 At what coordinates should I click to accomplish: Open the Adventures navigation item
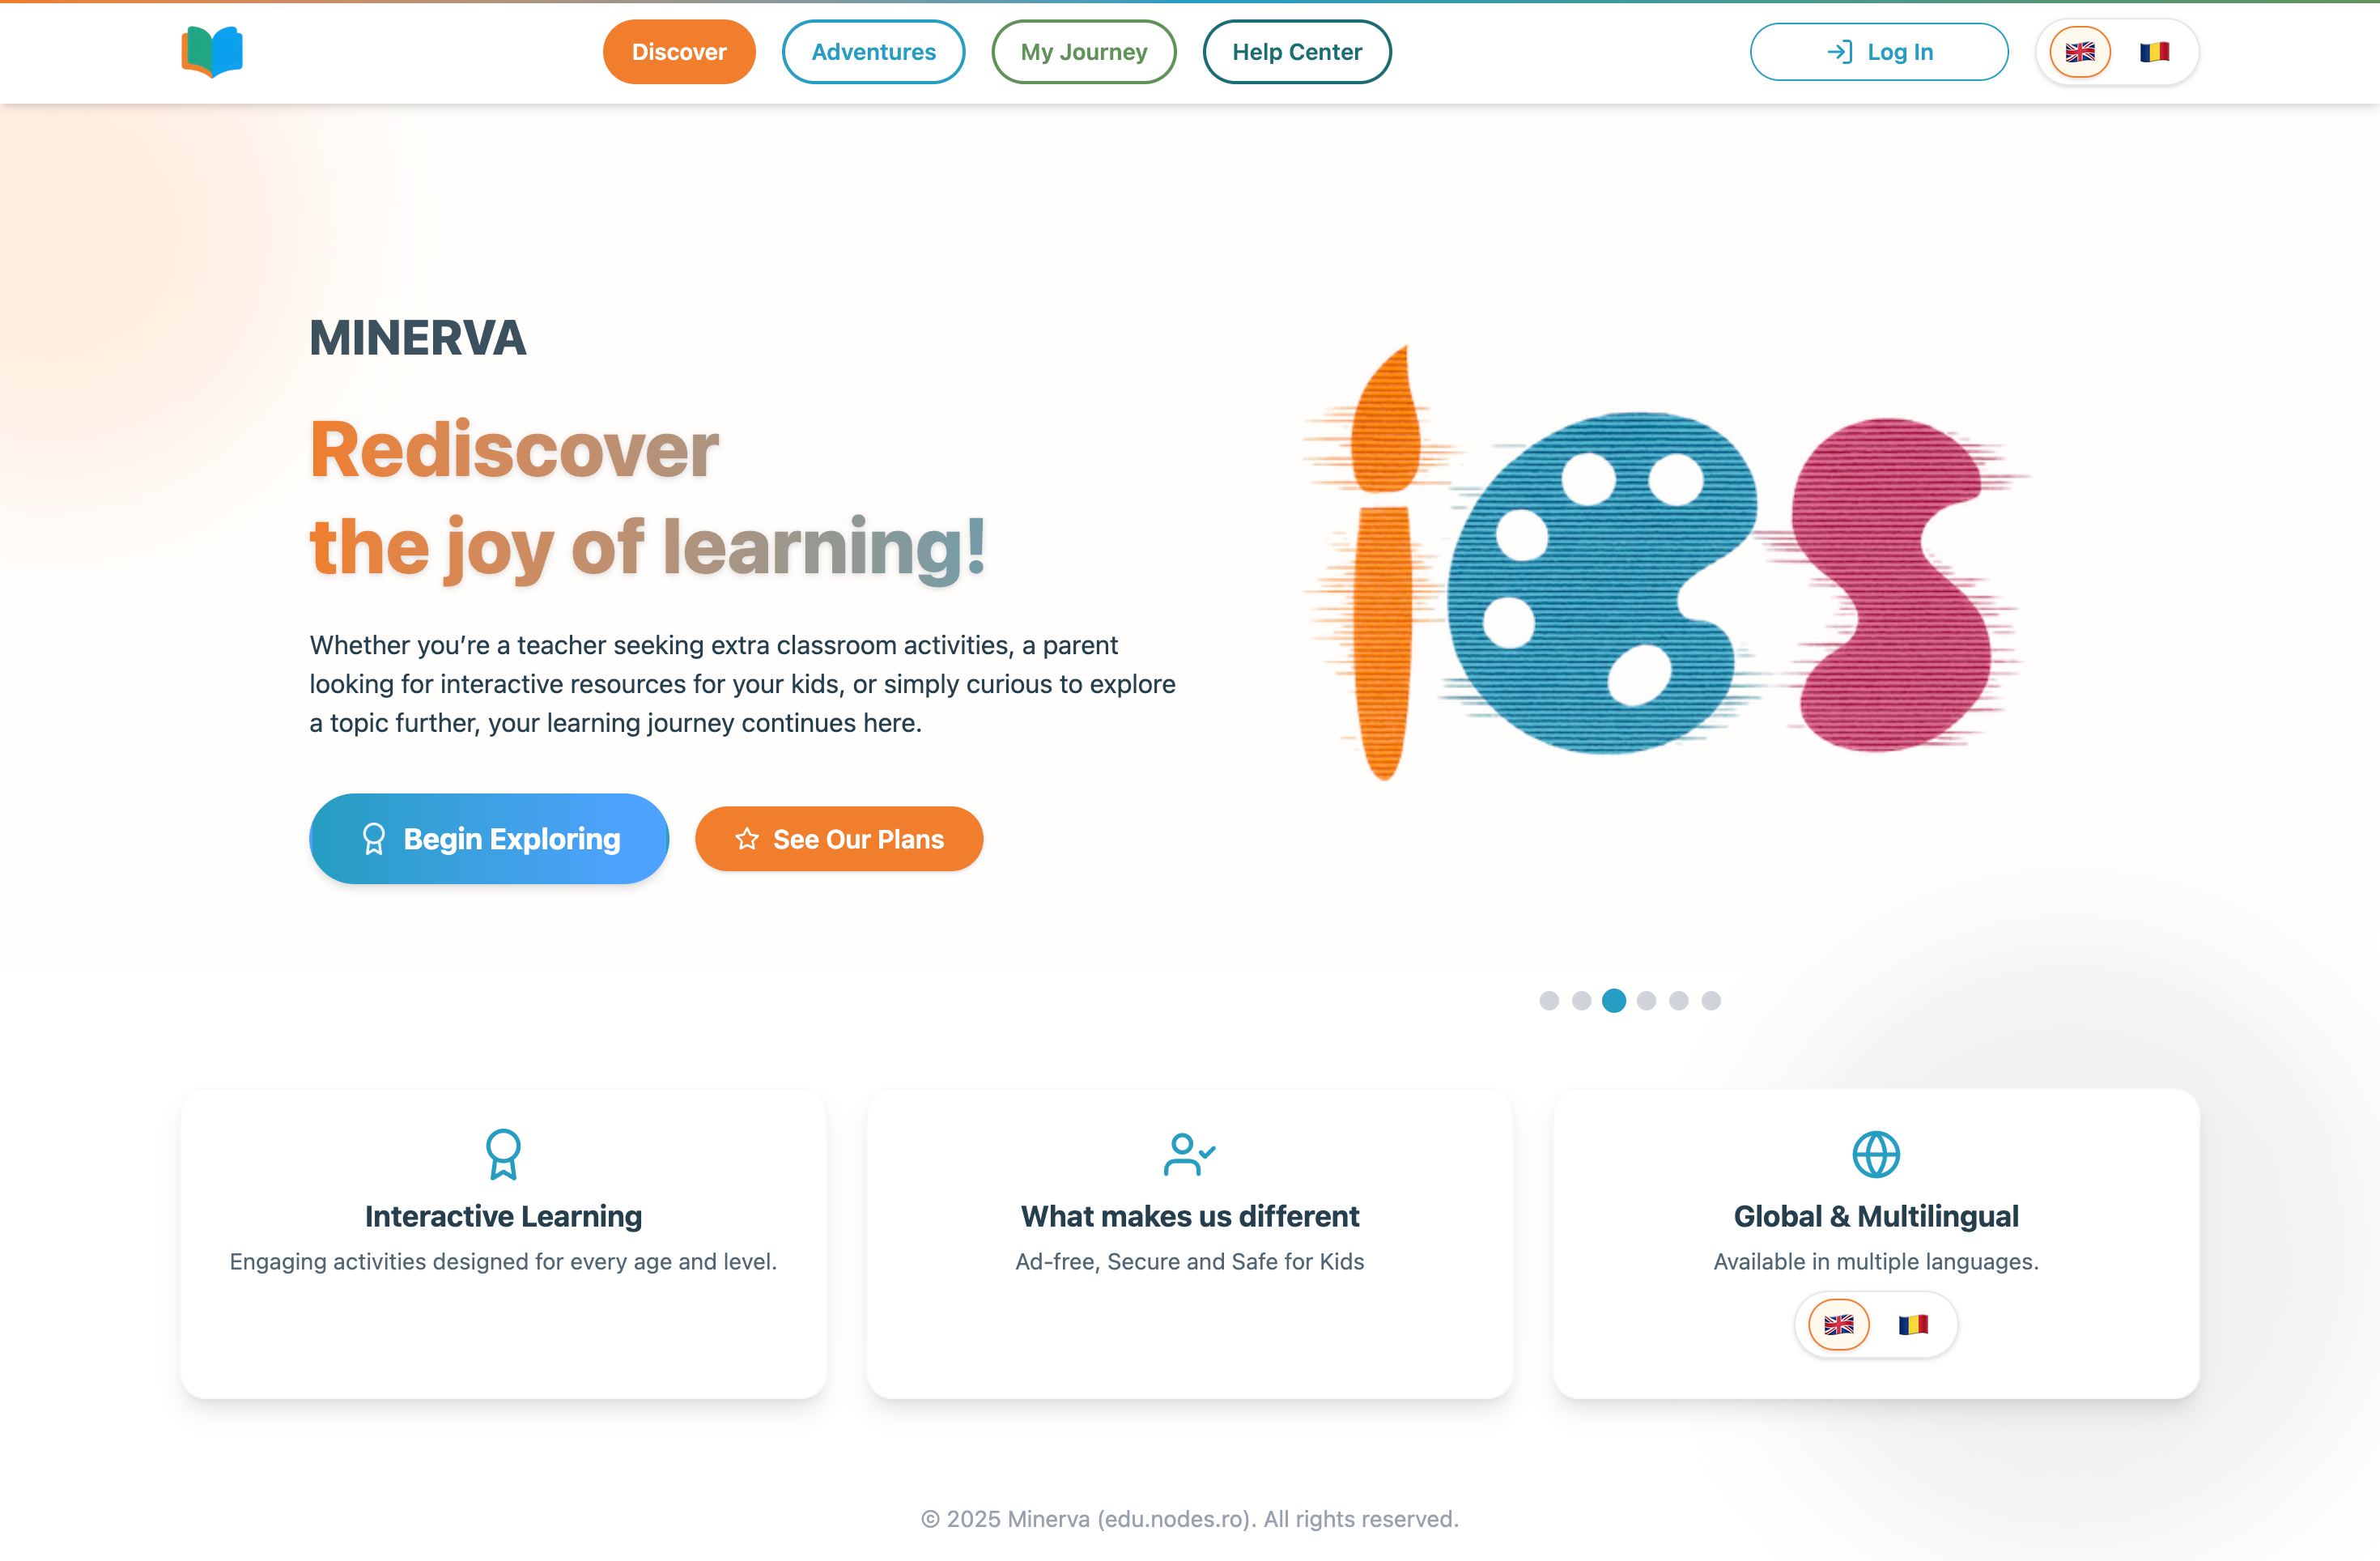tap(873, 52)
